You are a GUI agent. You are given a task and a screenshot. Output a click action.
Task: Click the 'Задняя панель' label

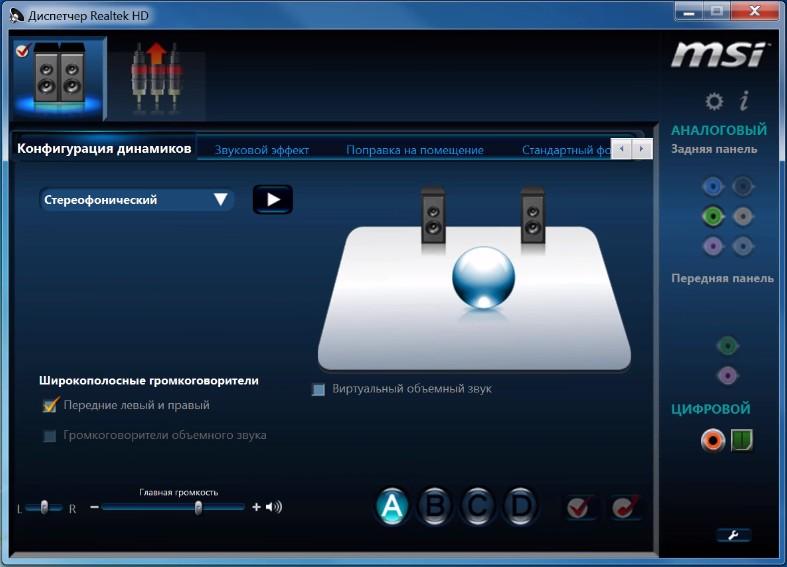714,149
